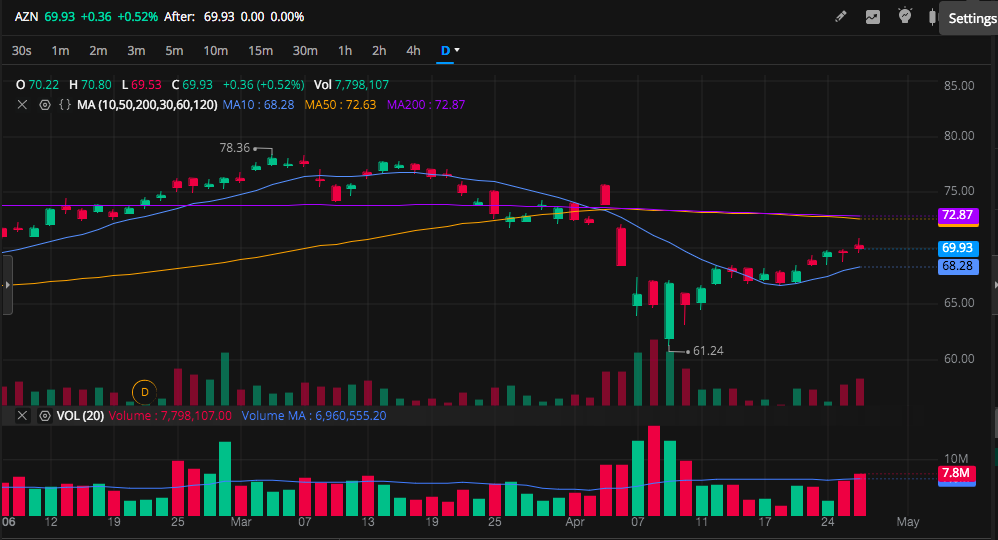Click the red 7.8M volume axis tag
Screen dimensions: 998x540
(x=956, y=473)
